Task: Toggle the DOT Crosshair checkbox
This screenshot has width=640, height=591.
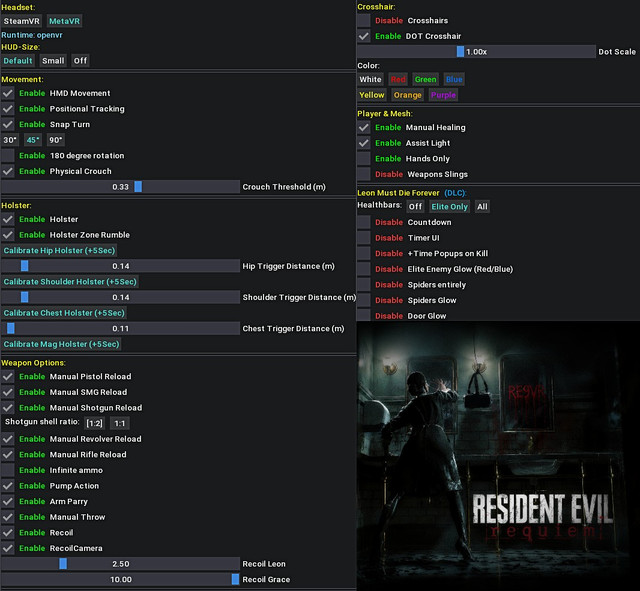Action: 364,36
